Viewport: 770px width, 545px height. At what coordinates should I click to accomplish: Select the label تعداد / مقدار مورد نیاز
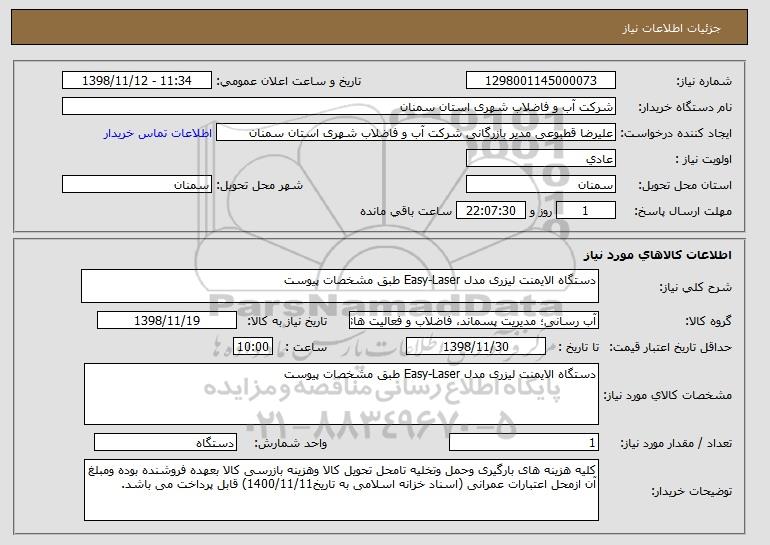[x=676, y=443]
